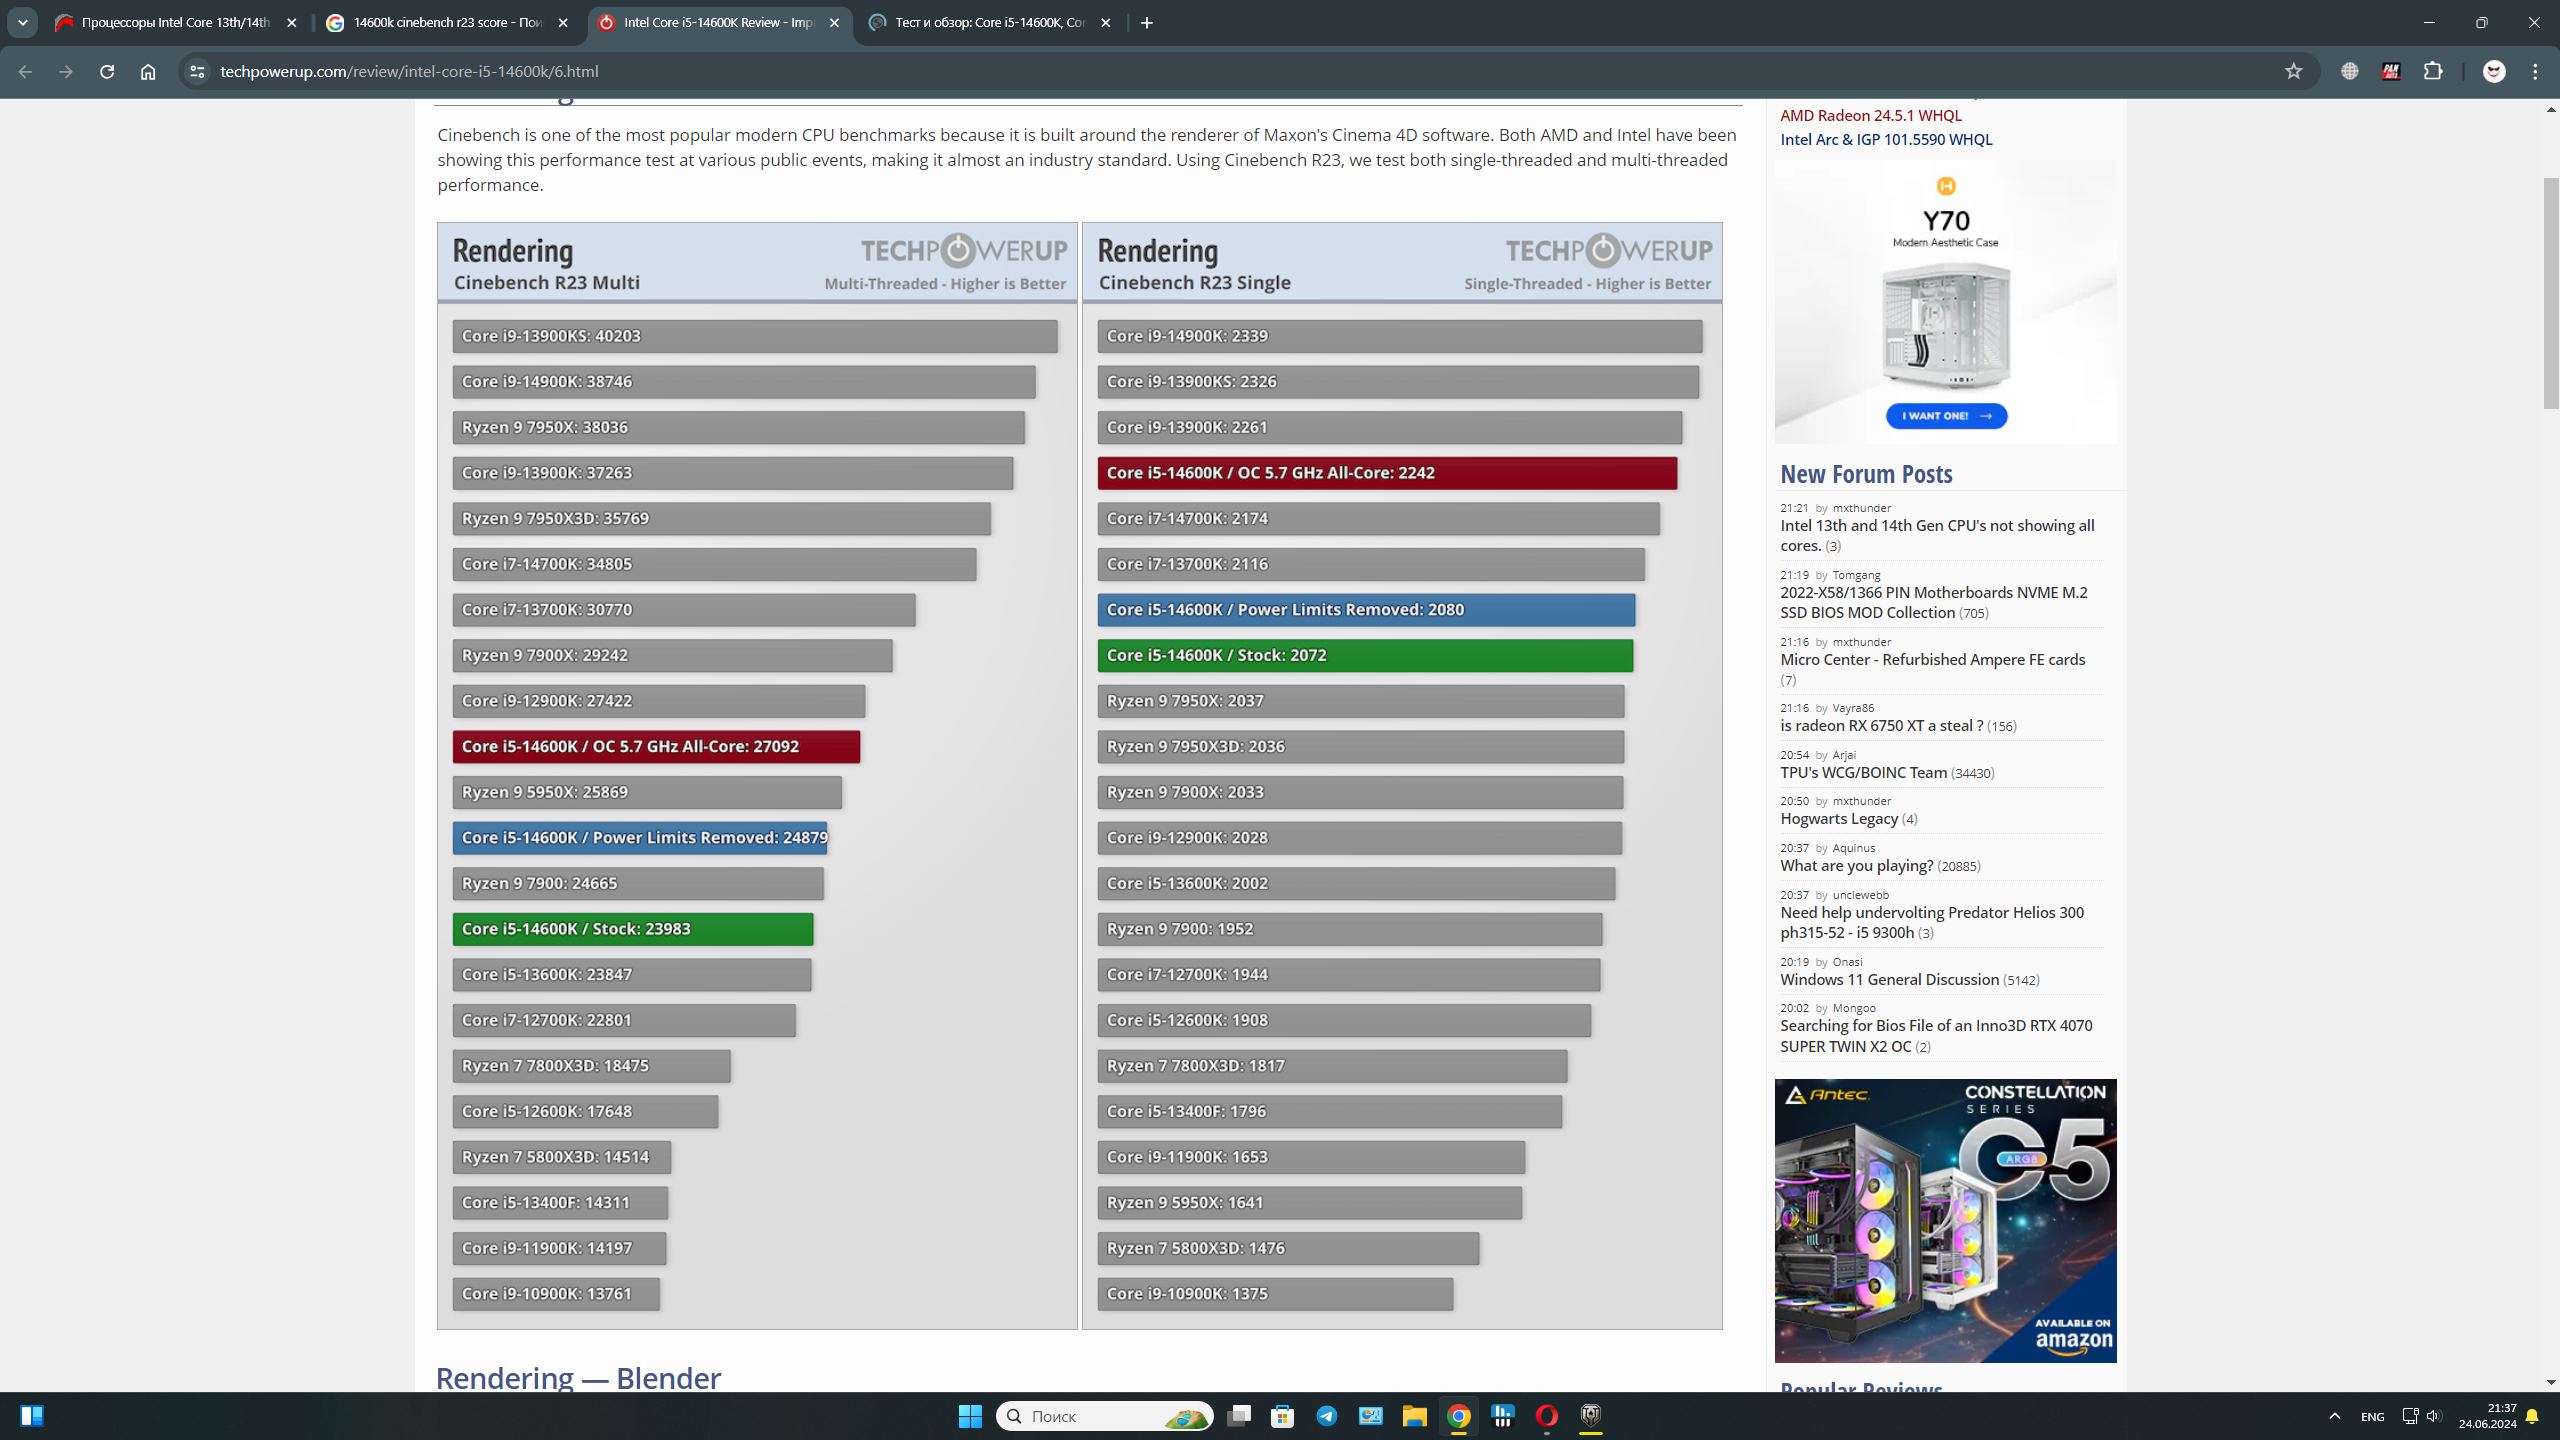Open the AMD Radeon 24.5.1 WHQL link
2560x1440 pixels.
(1870, 115)
